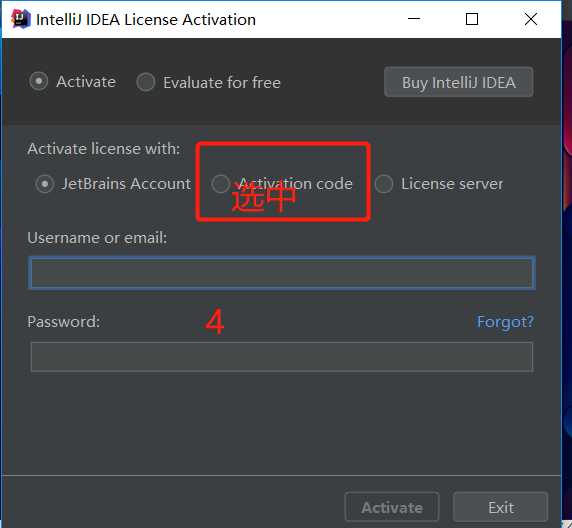Click the IntelliJ IDEA License Activation title text
Image resolution: width=572 pixels, height=528 pixels.
[146, 20]
